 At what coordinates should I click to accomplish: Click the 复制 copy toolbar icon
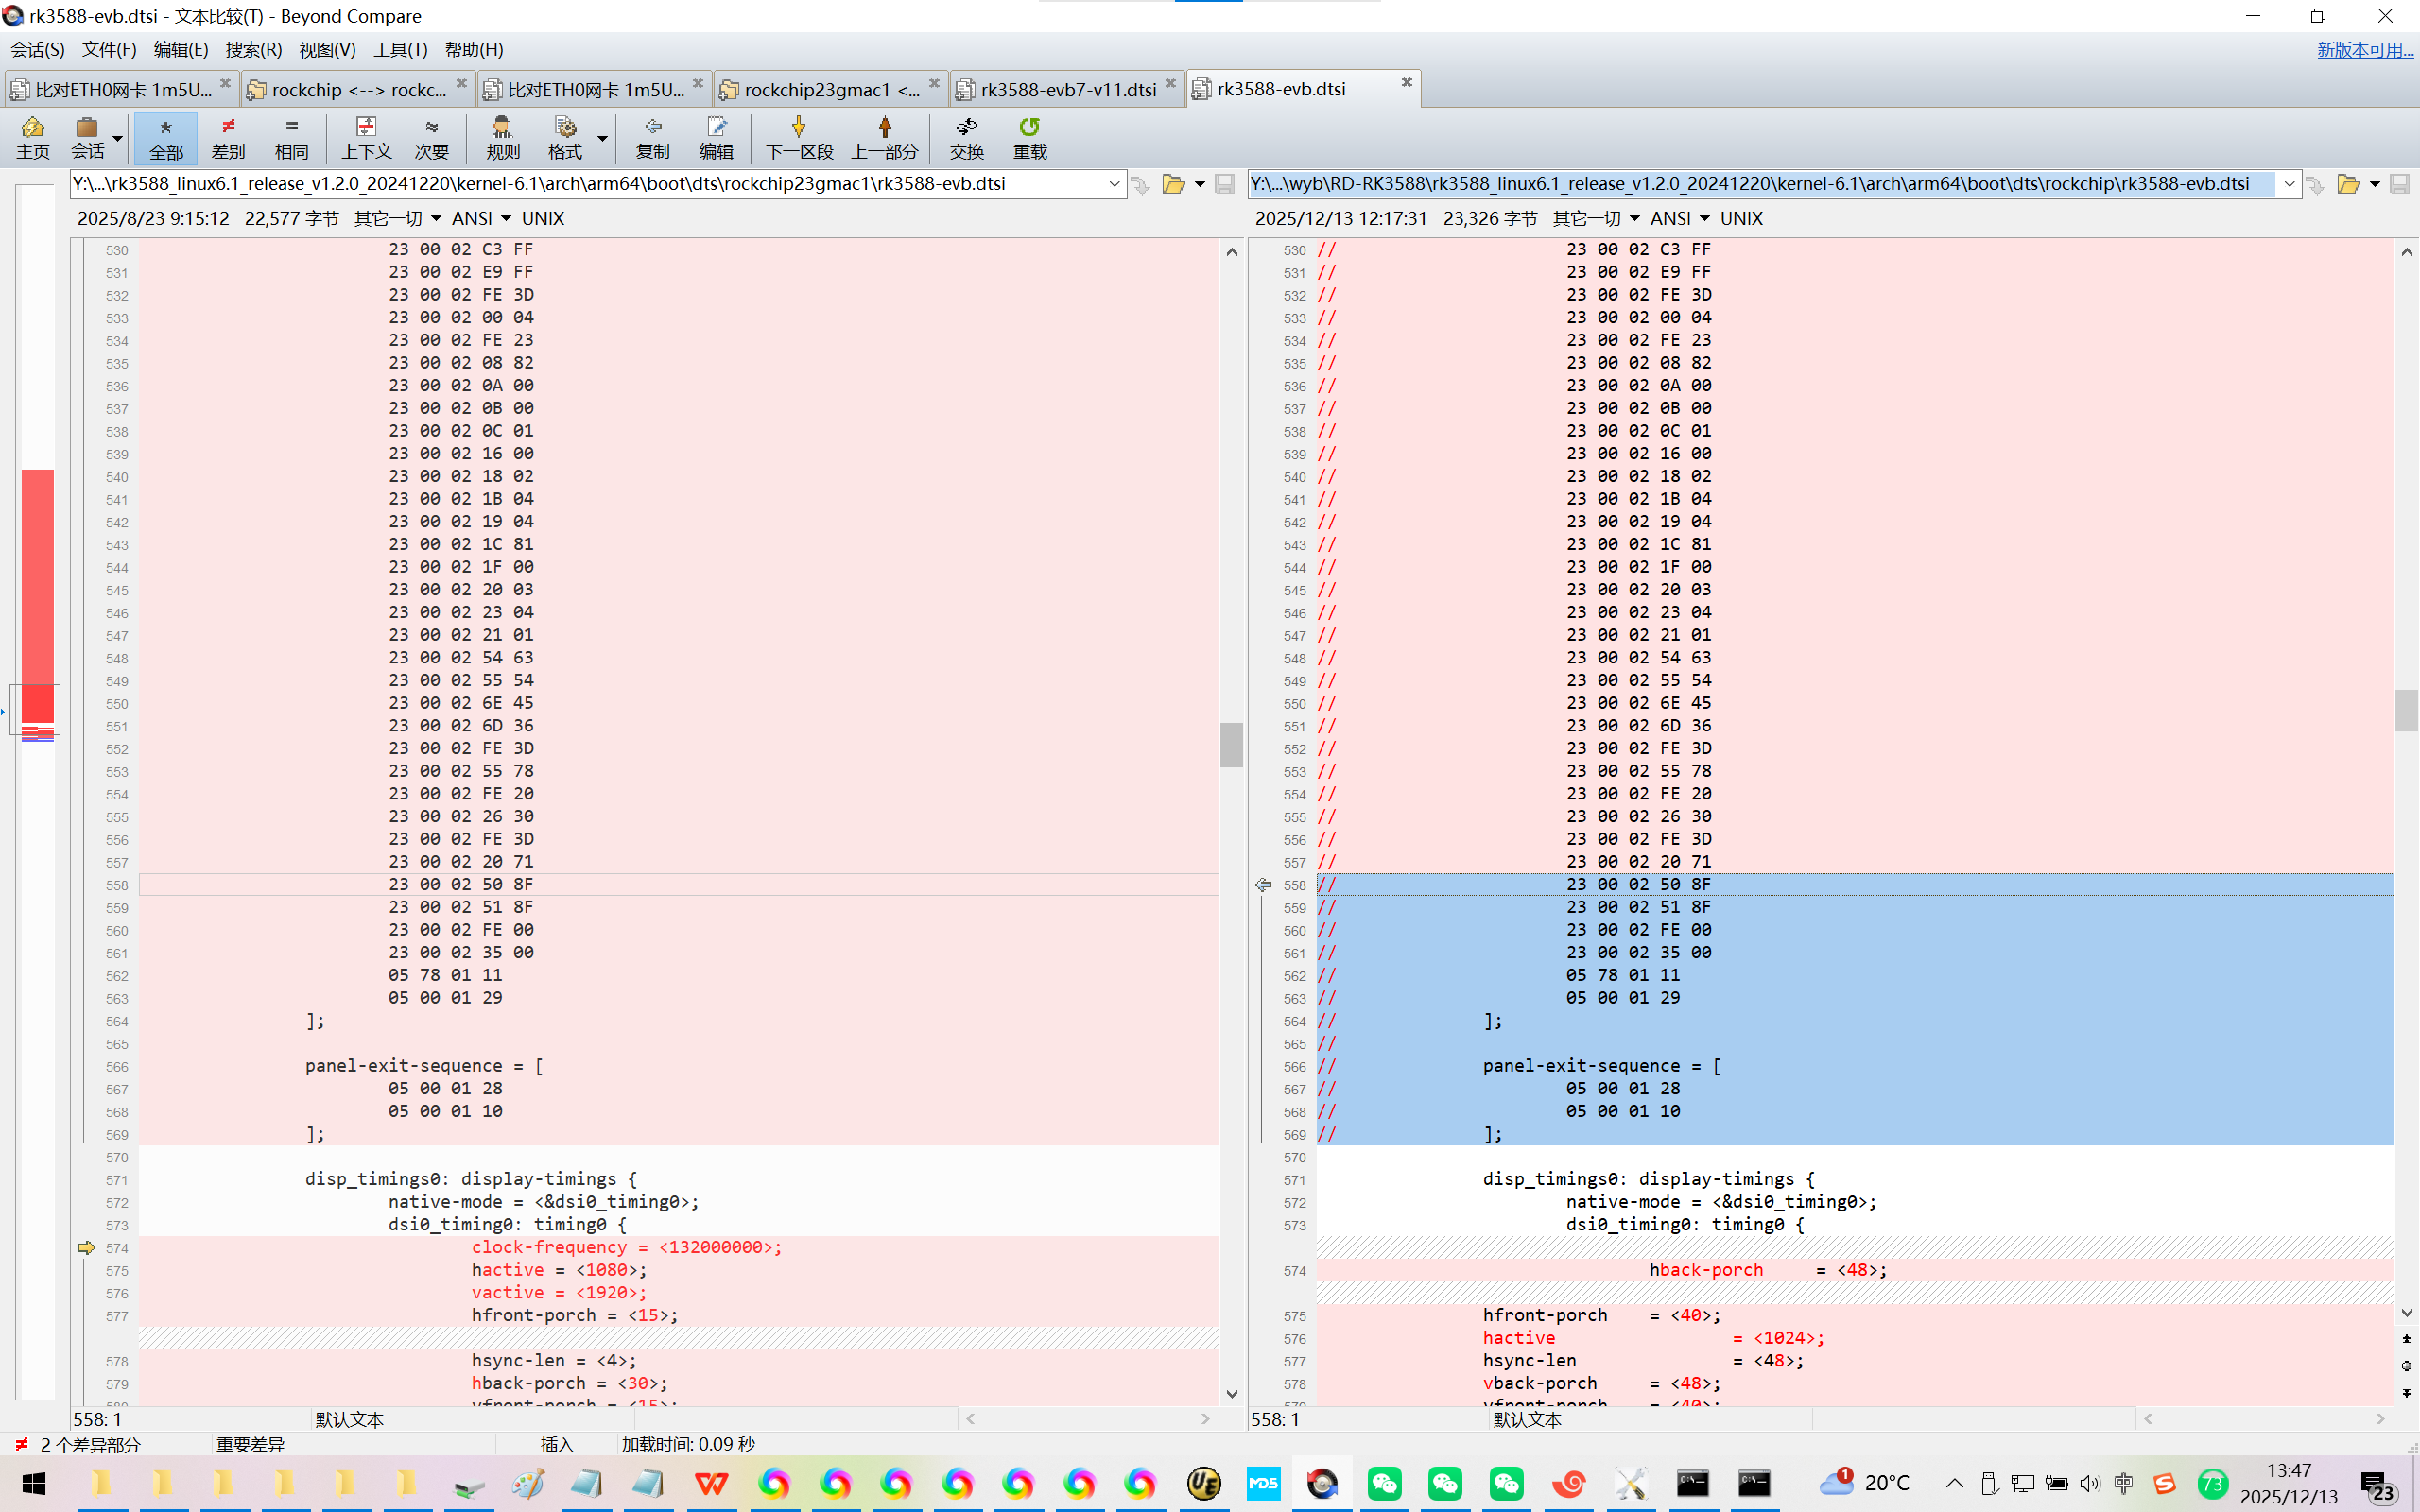coord(652,137)
